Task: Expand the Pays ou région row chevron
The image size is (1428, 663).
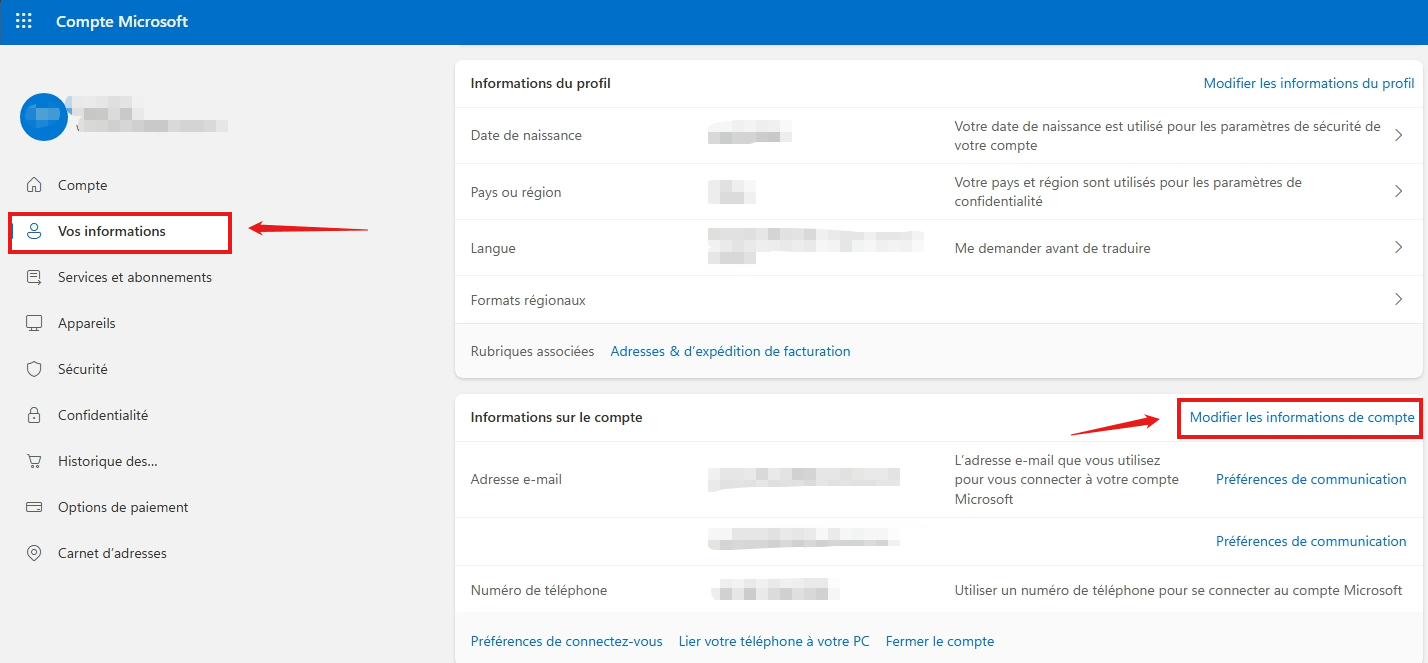Action: pos(1399,191)
